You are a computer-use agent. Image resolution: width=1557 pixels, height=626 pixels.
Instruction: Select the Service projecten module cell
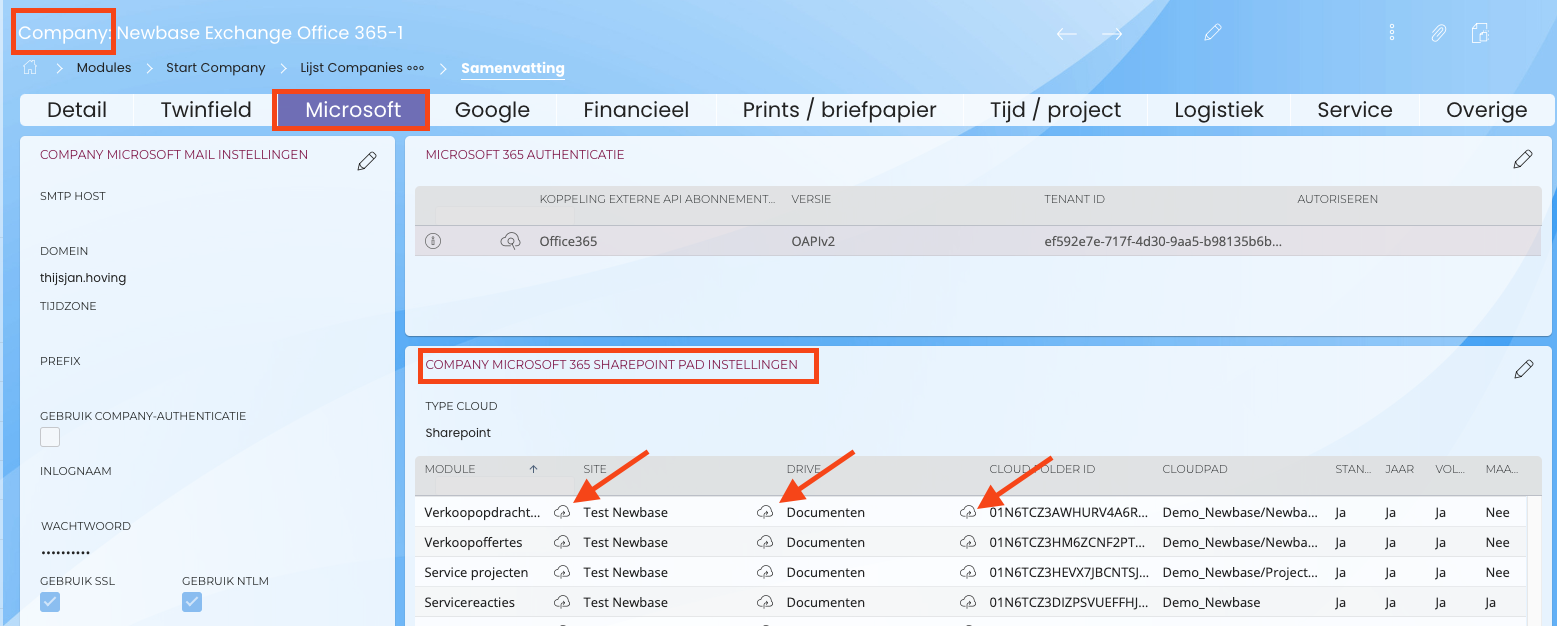476,572
